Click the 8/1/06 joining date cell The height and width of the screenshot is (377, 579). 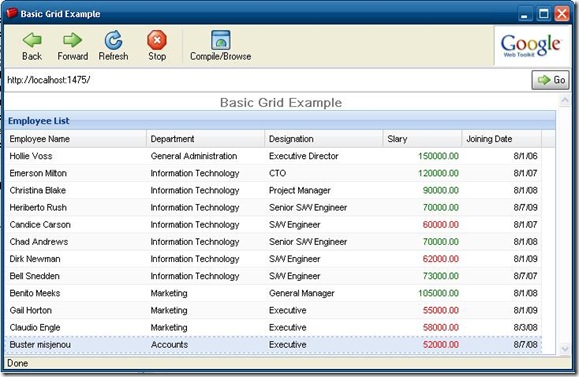525,156
